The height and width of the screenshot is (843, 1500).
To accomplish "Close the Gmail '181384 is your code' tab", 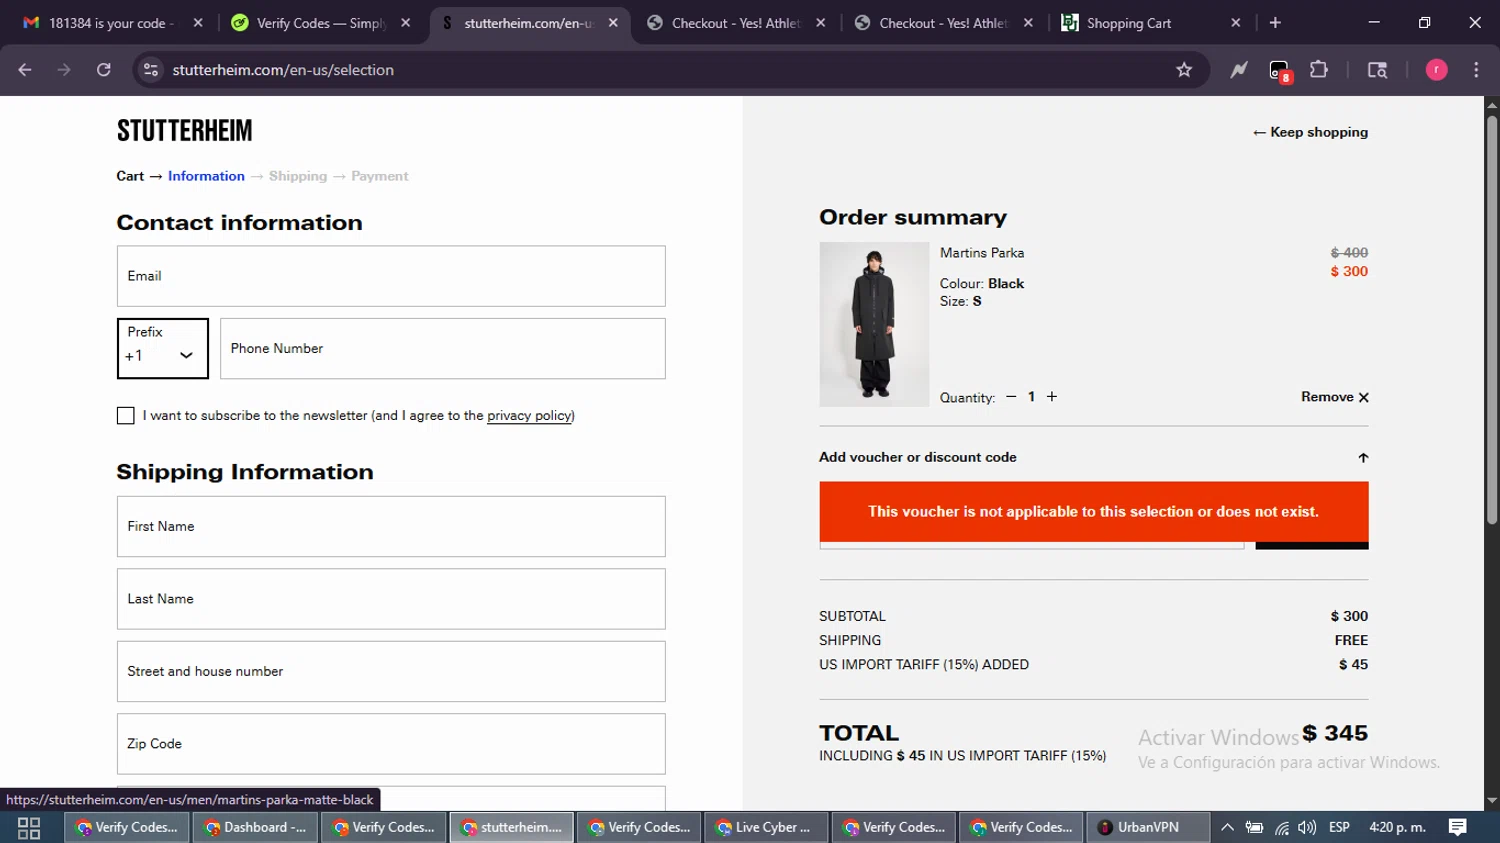I will coord(198,23).
